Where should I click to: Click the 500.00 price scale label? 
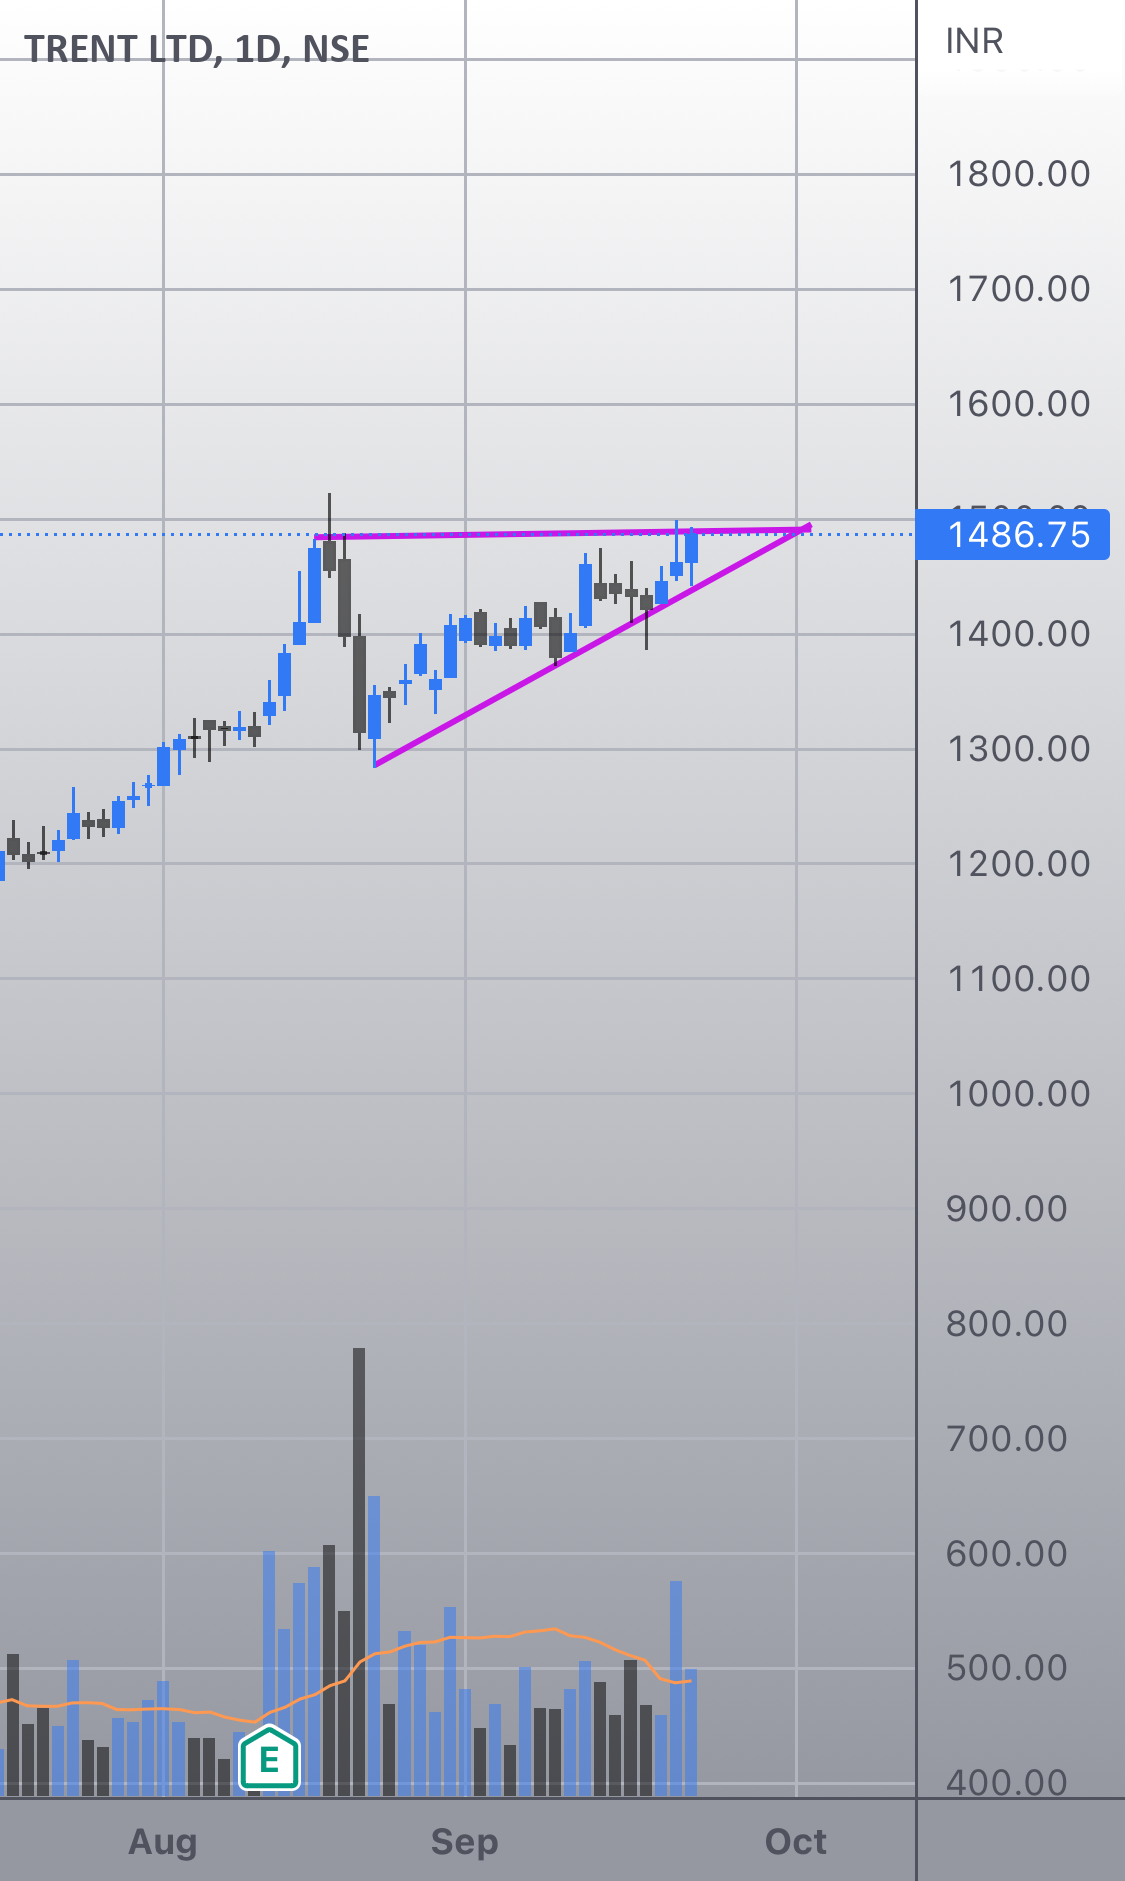tap(1007, 1668)
